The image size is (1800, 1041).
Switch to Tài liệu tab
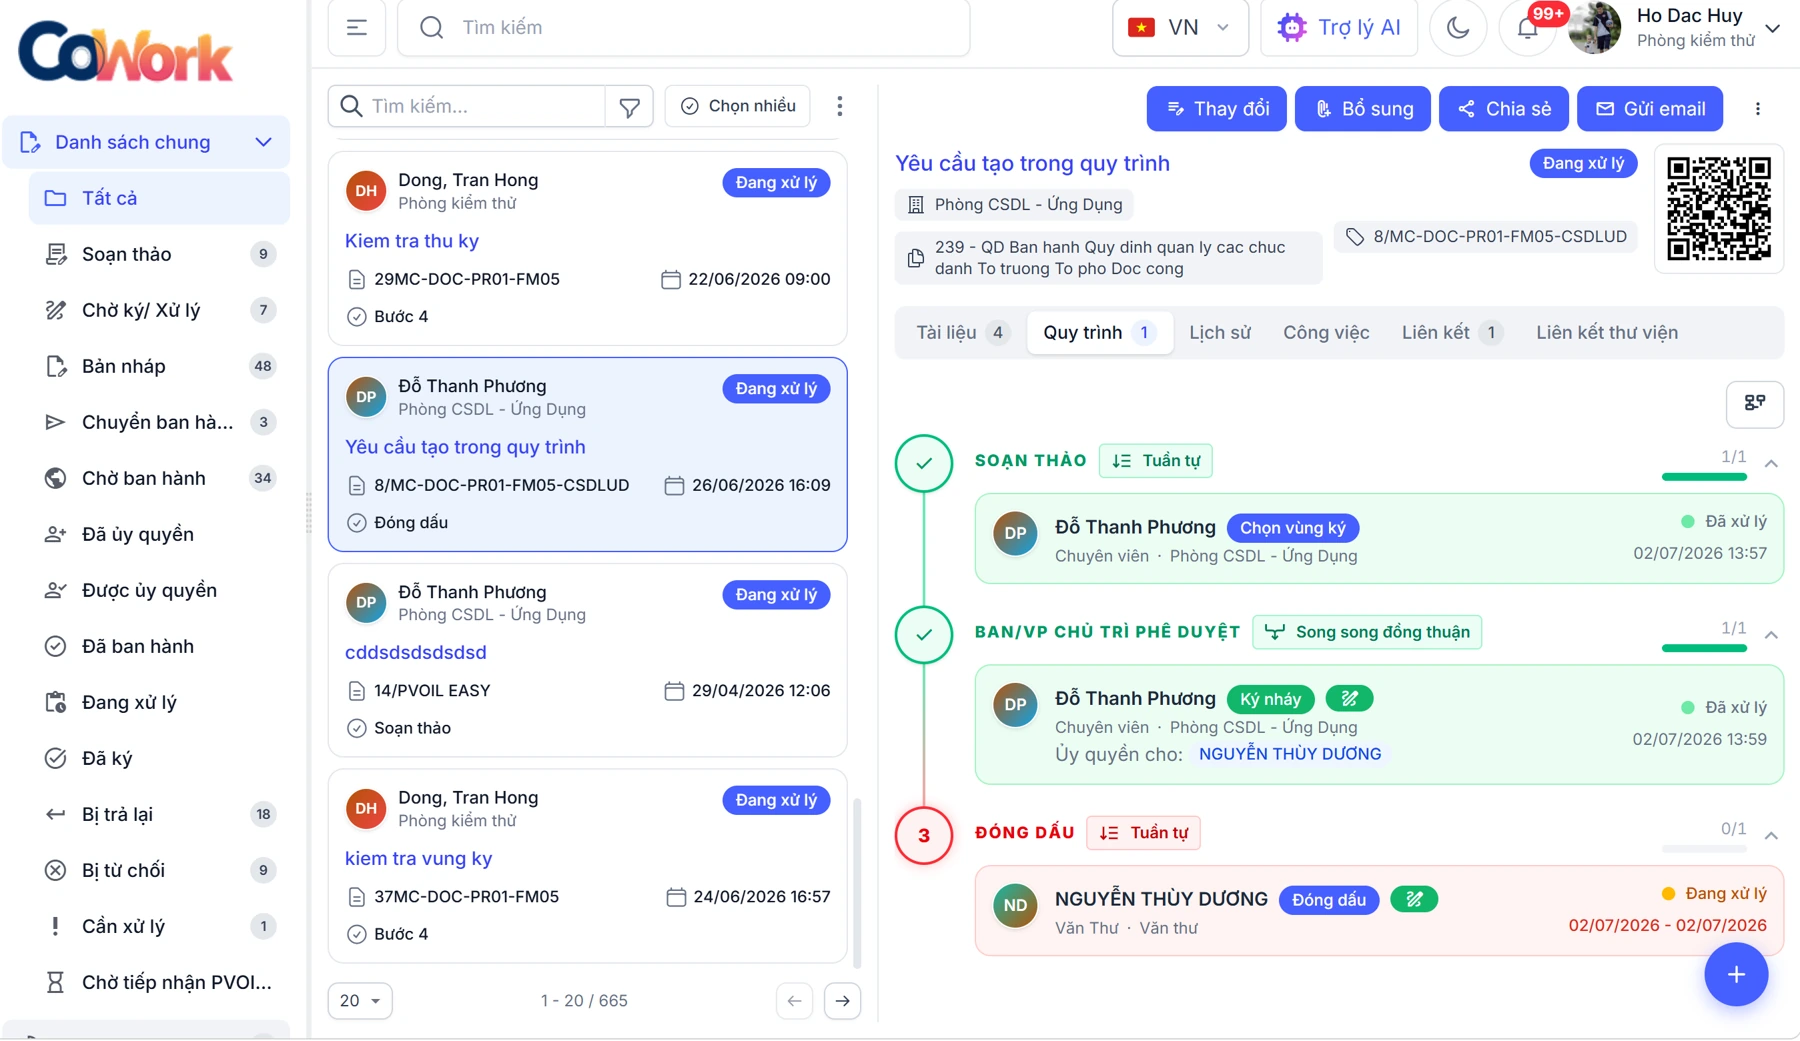(962, 333)
